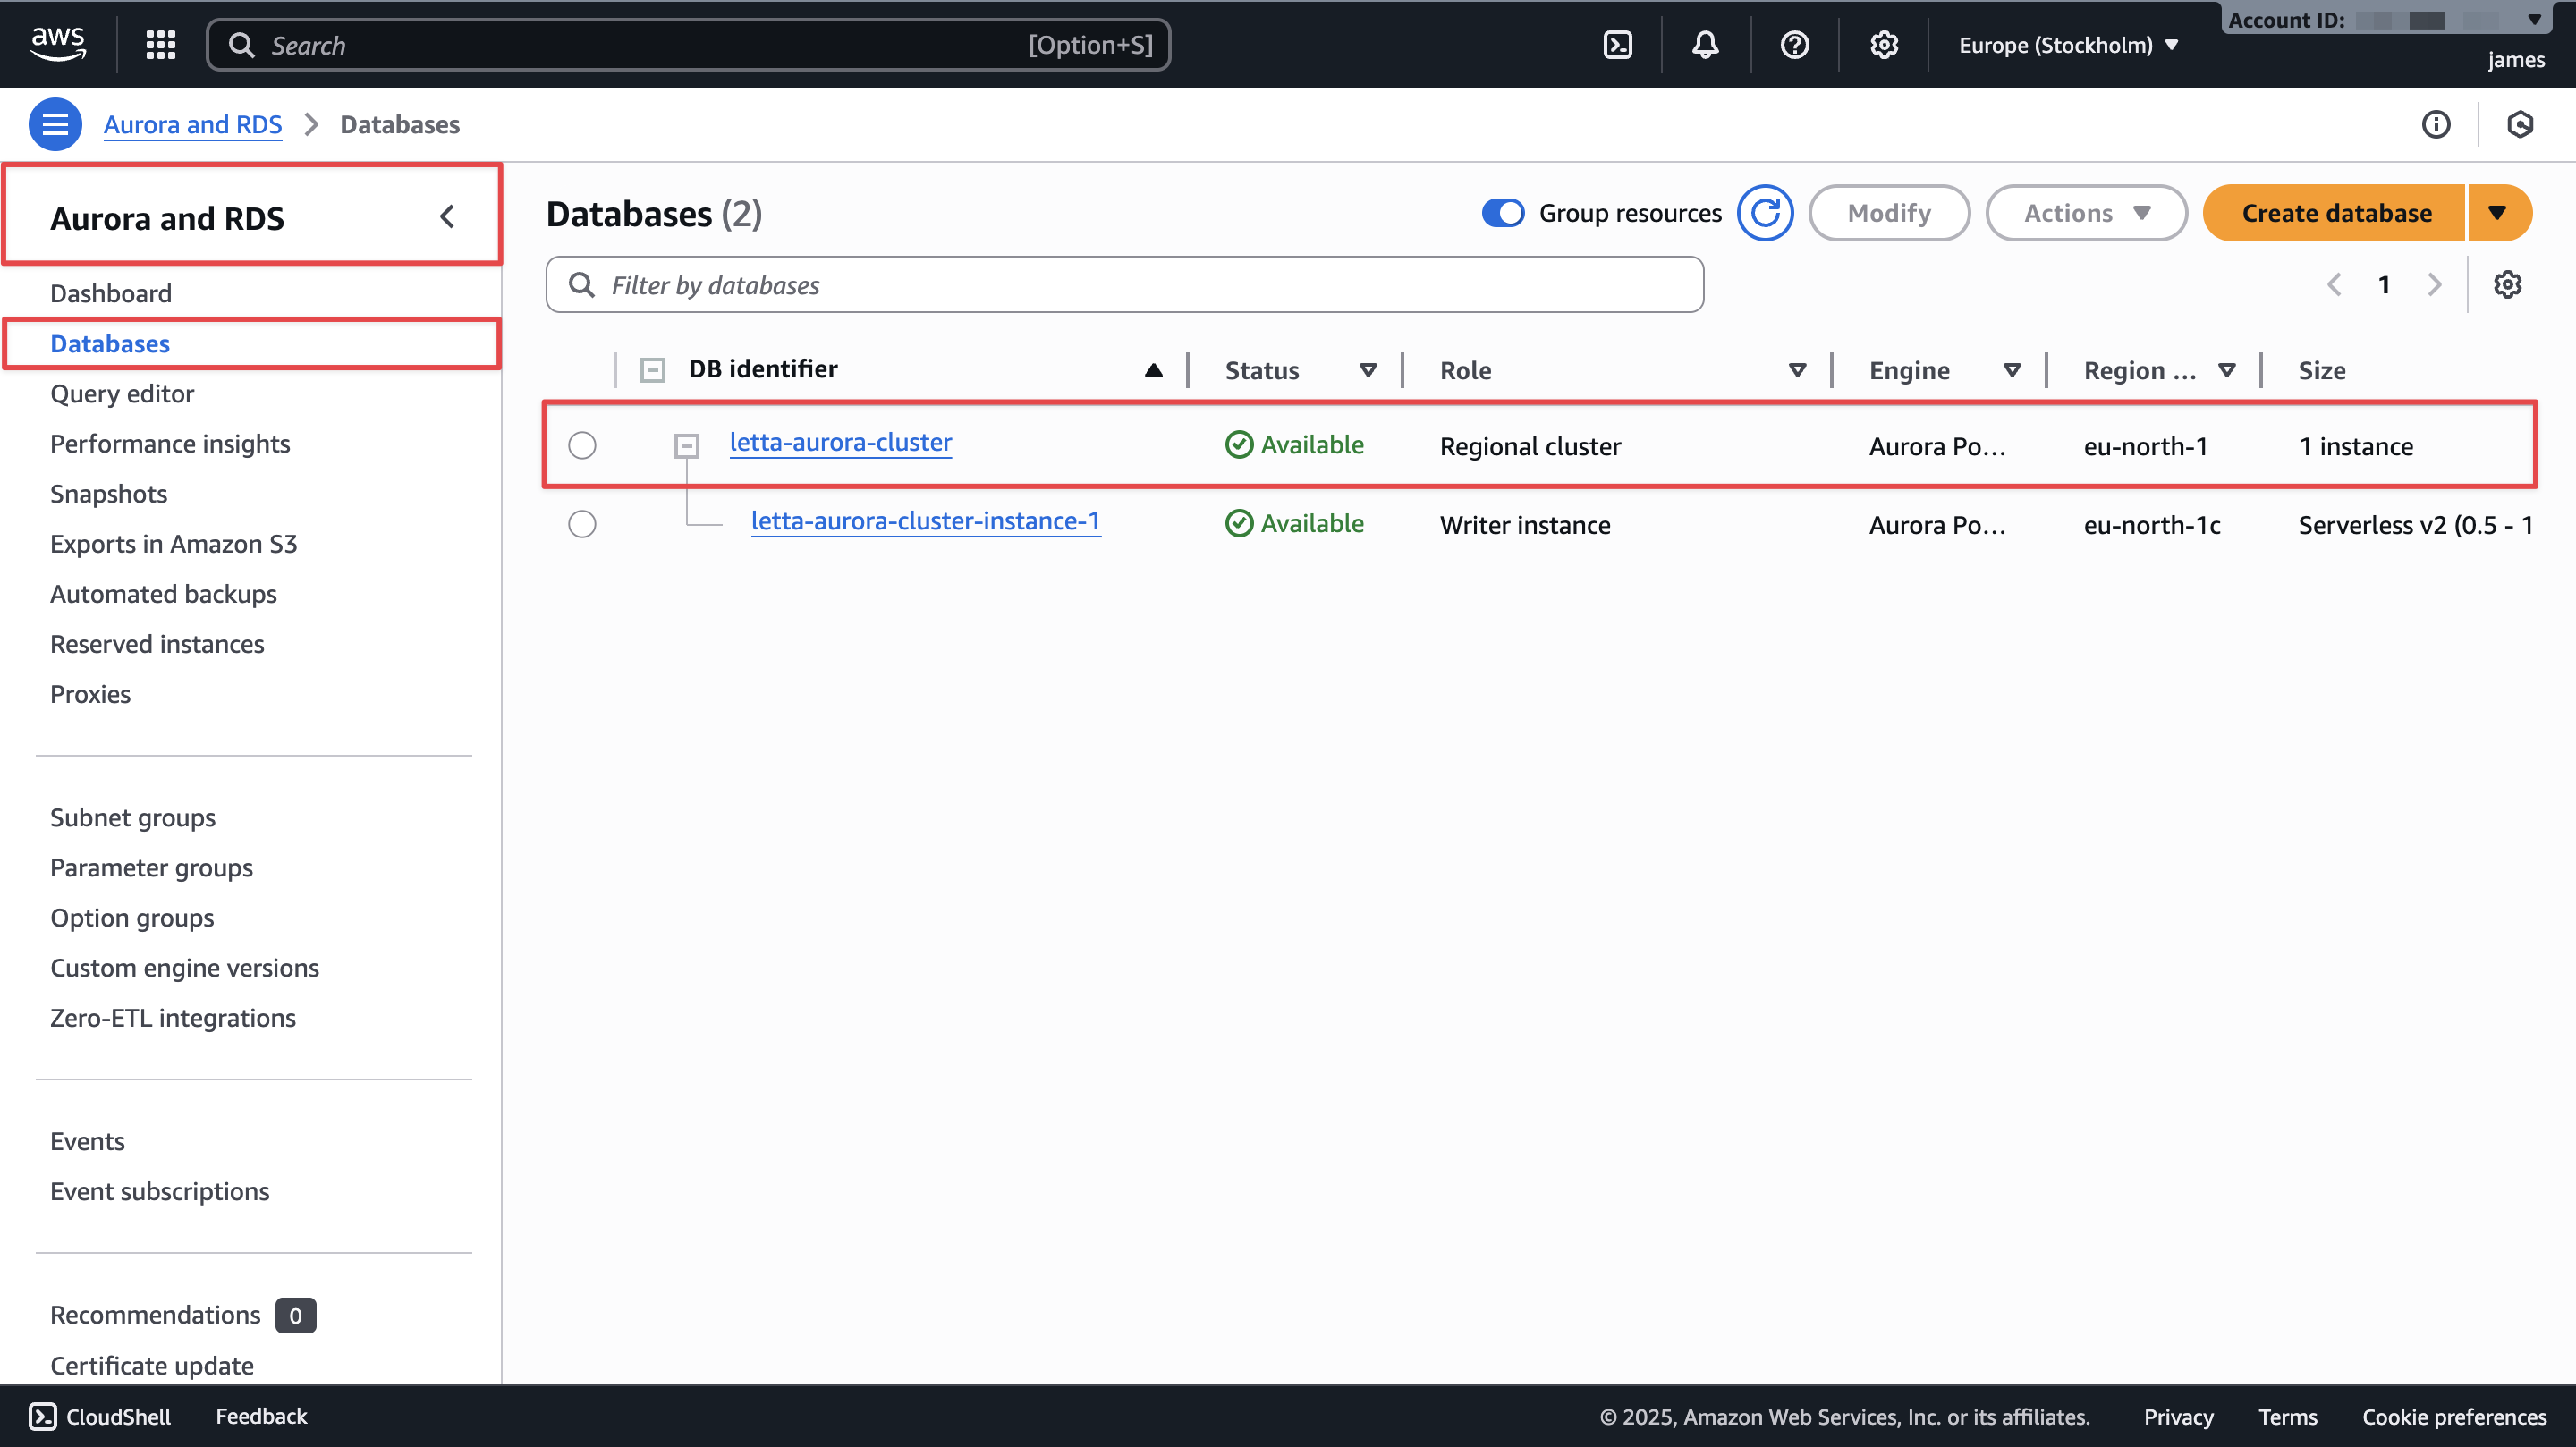Click the Create database button
This screenshot has height=1447, width=2576.
2335,213
